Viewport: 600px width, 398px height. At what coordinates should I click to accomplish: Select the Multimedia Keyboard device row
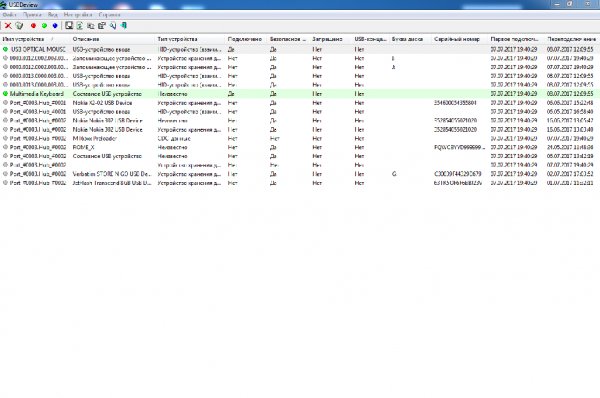[300, 94]
